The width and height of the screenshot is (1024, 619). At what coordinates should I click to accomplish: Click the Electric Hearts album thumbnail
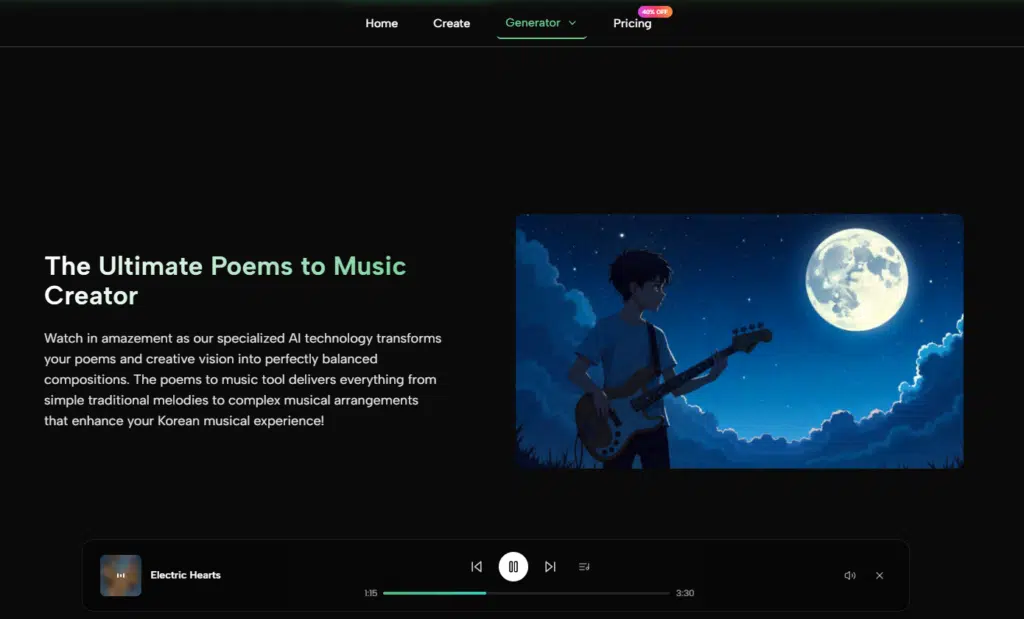click(x=121, y=575)
